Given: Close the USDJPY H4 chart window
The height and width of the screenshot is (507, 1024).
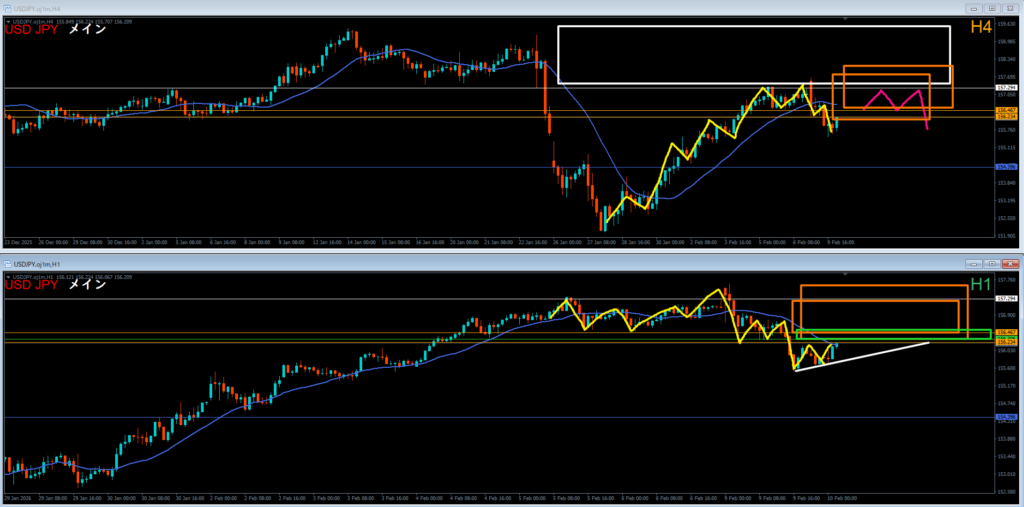Looking at the screenshot, I should pos(1010,8).
